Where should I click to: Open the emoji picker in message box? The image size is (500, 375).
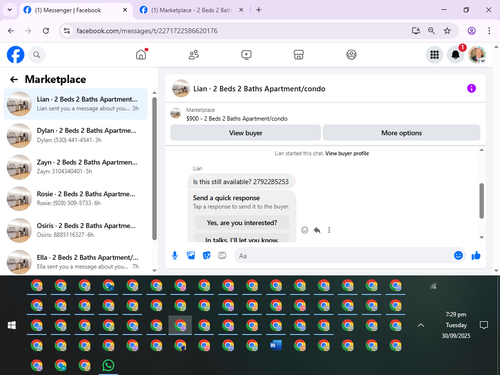pyautogui.click(x=458, y=256)
